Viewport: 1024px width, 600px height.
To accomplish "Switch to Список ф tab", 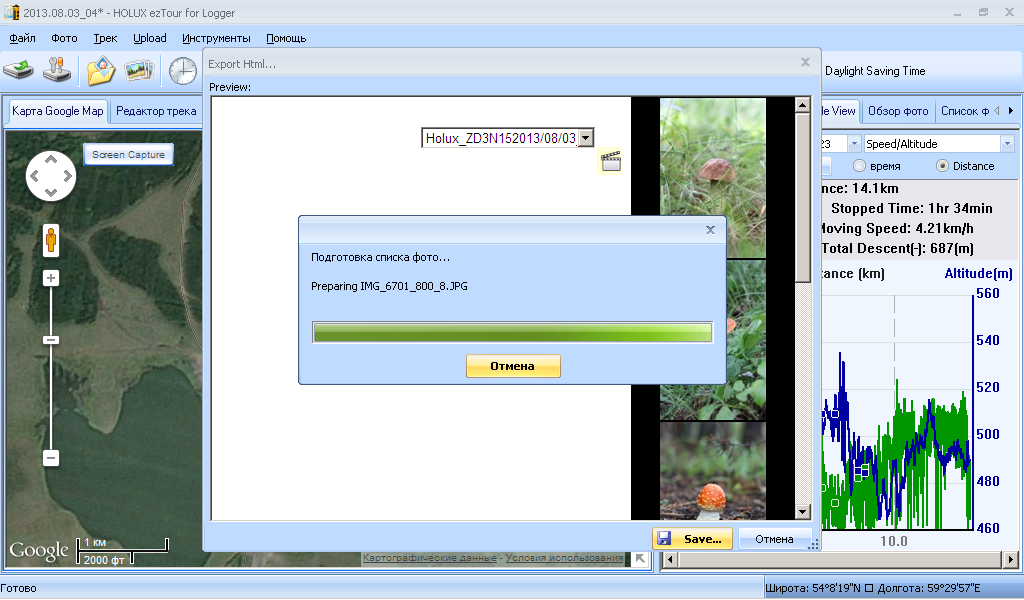I will [965, 111].
